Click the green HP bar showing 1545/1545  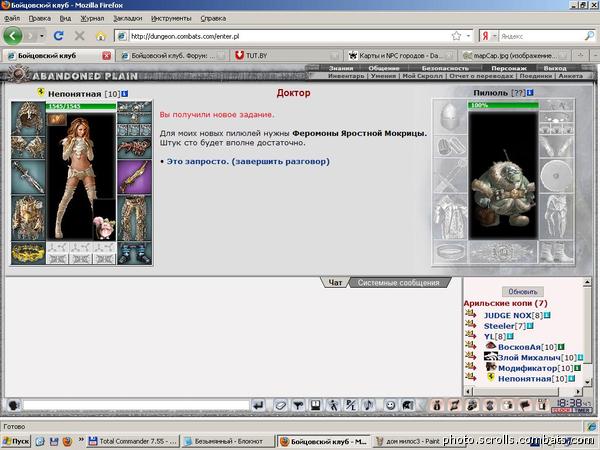[81, 106]
